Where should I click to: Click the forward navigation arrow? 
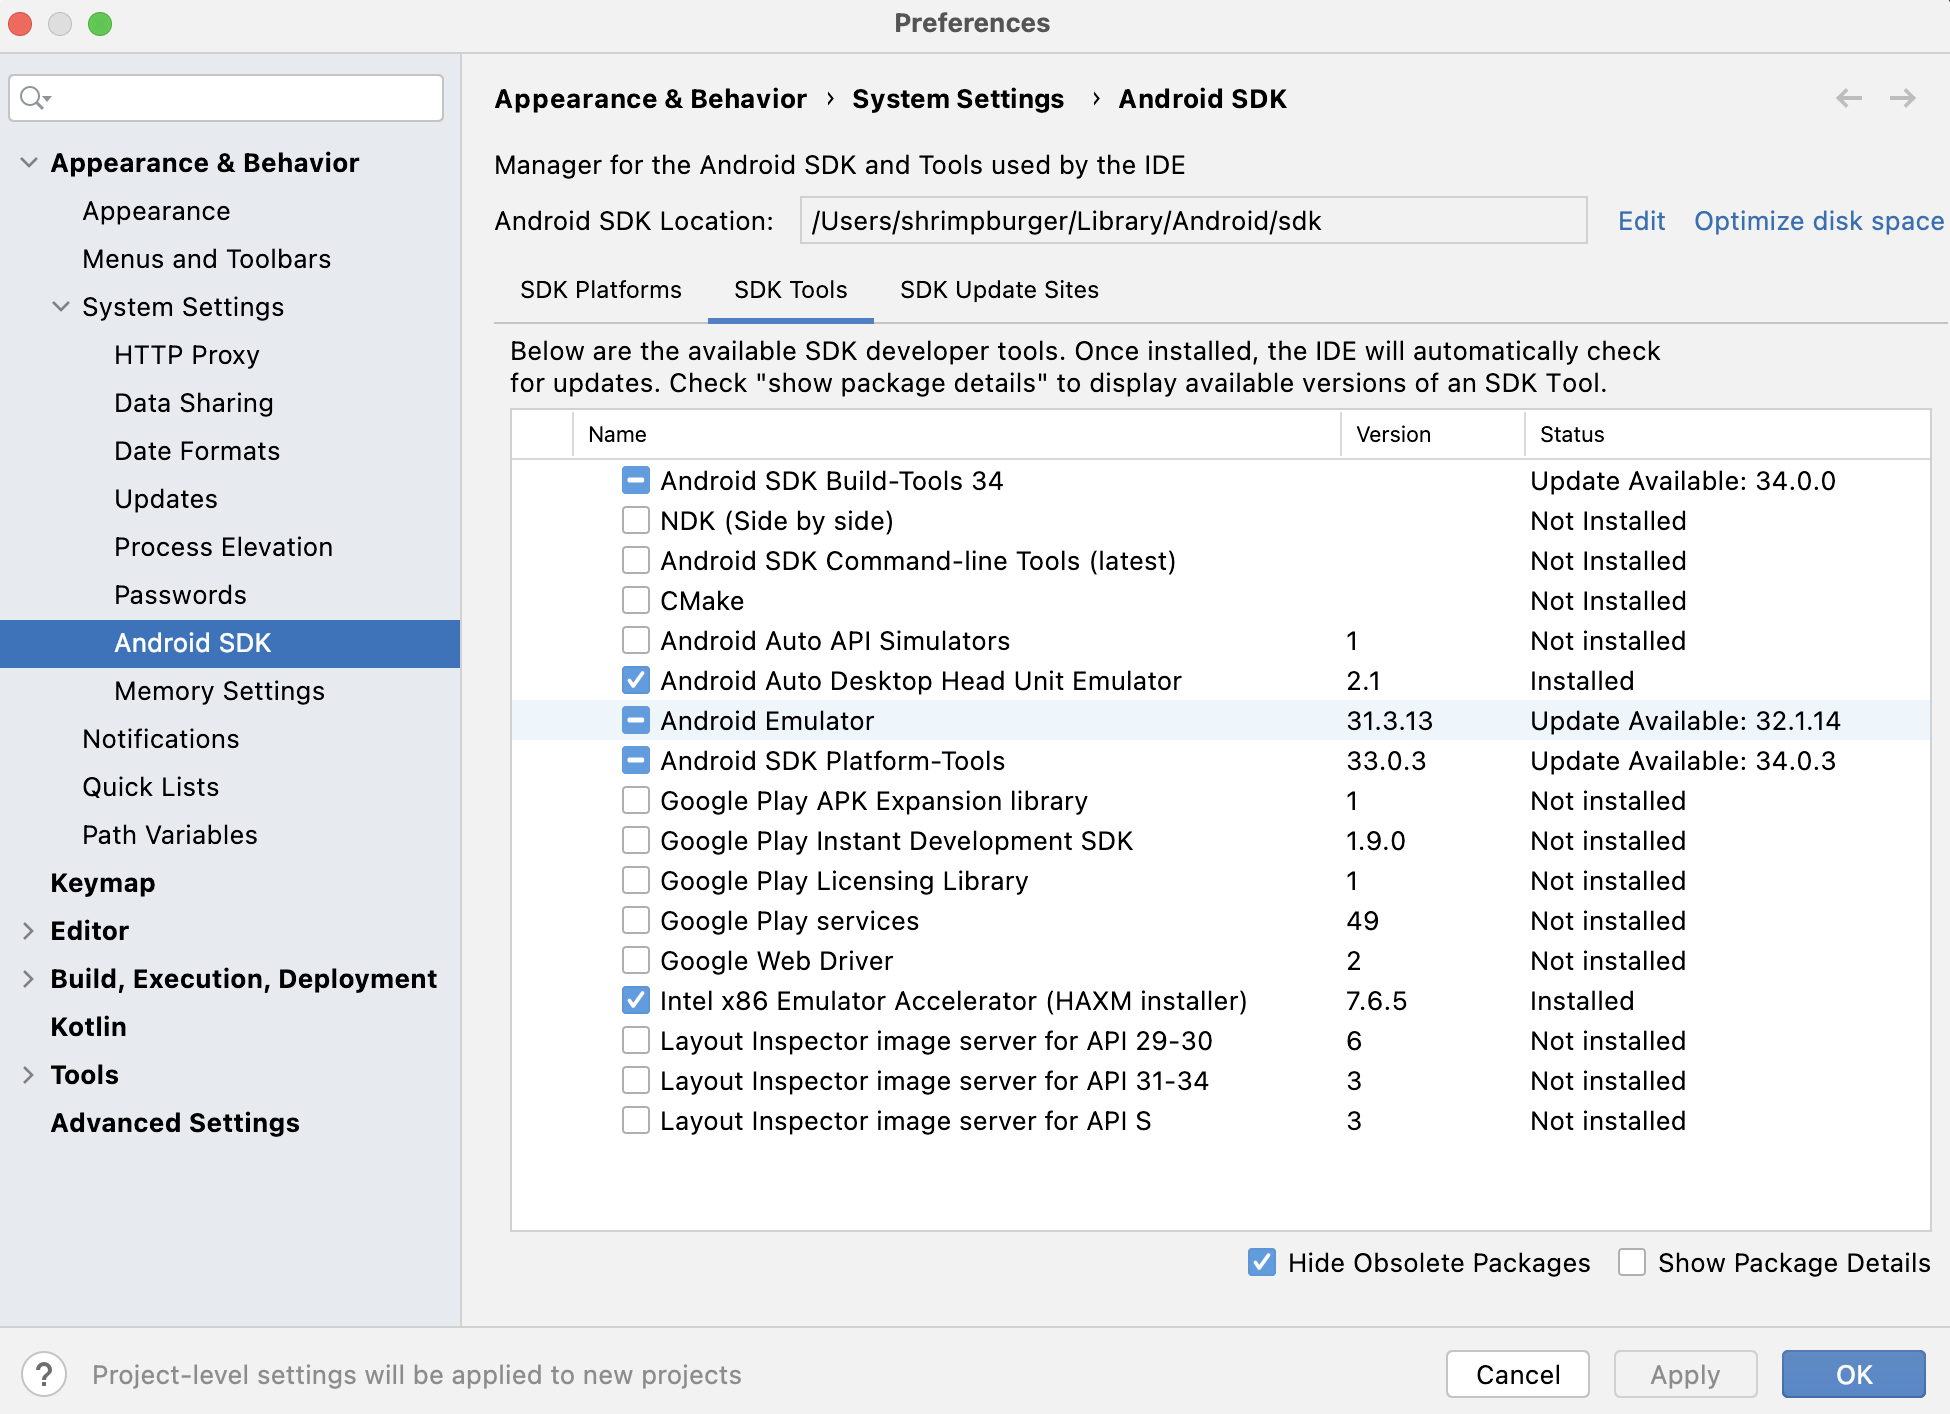(x=1902, y=98)
